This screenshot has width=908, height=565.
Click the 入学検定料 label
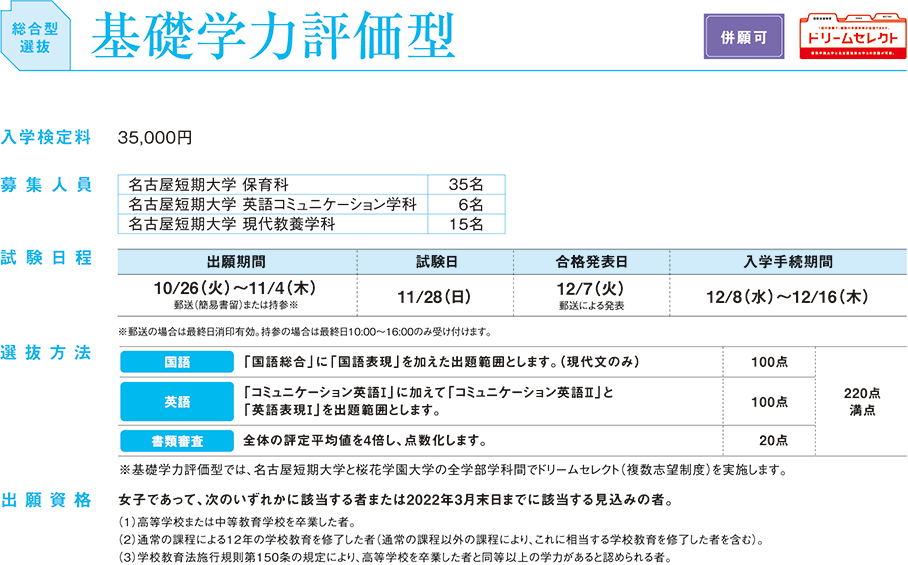(x=46, y=137)
